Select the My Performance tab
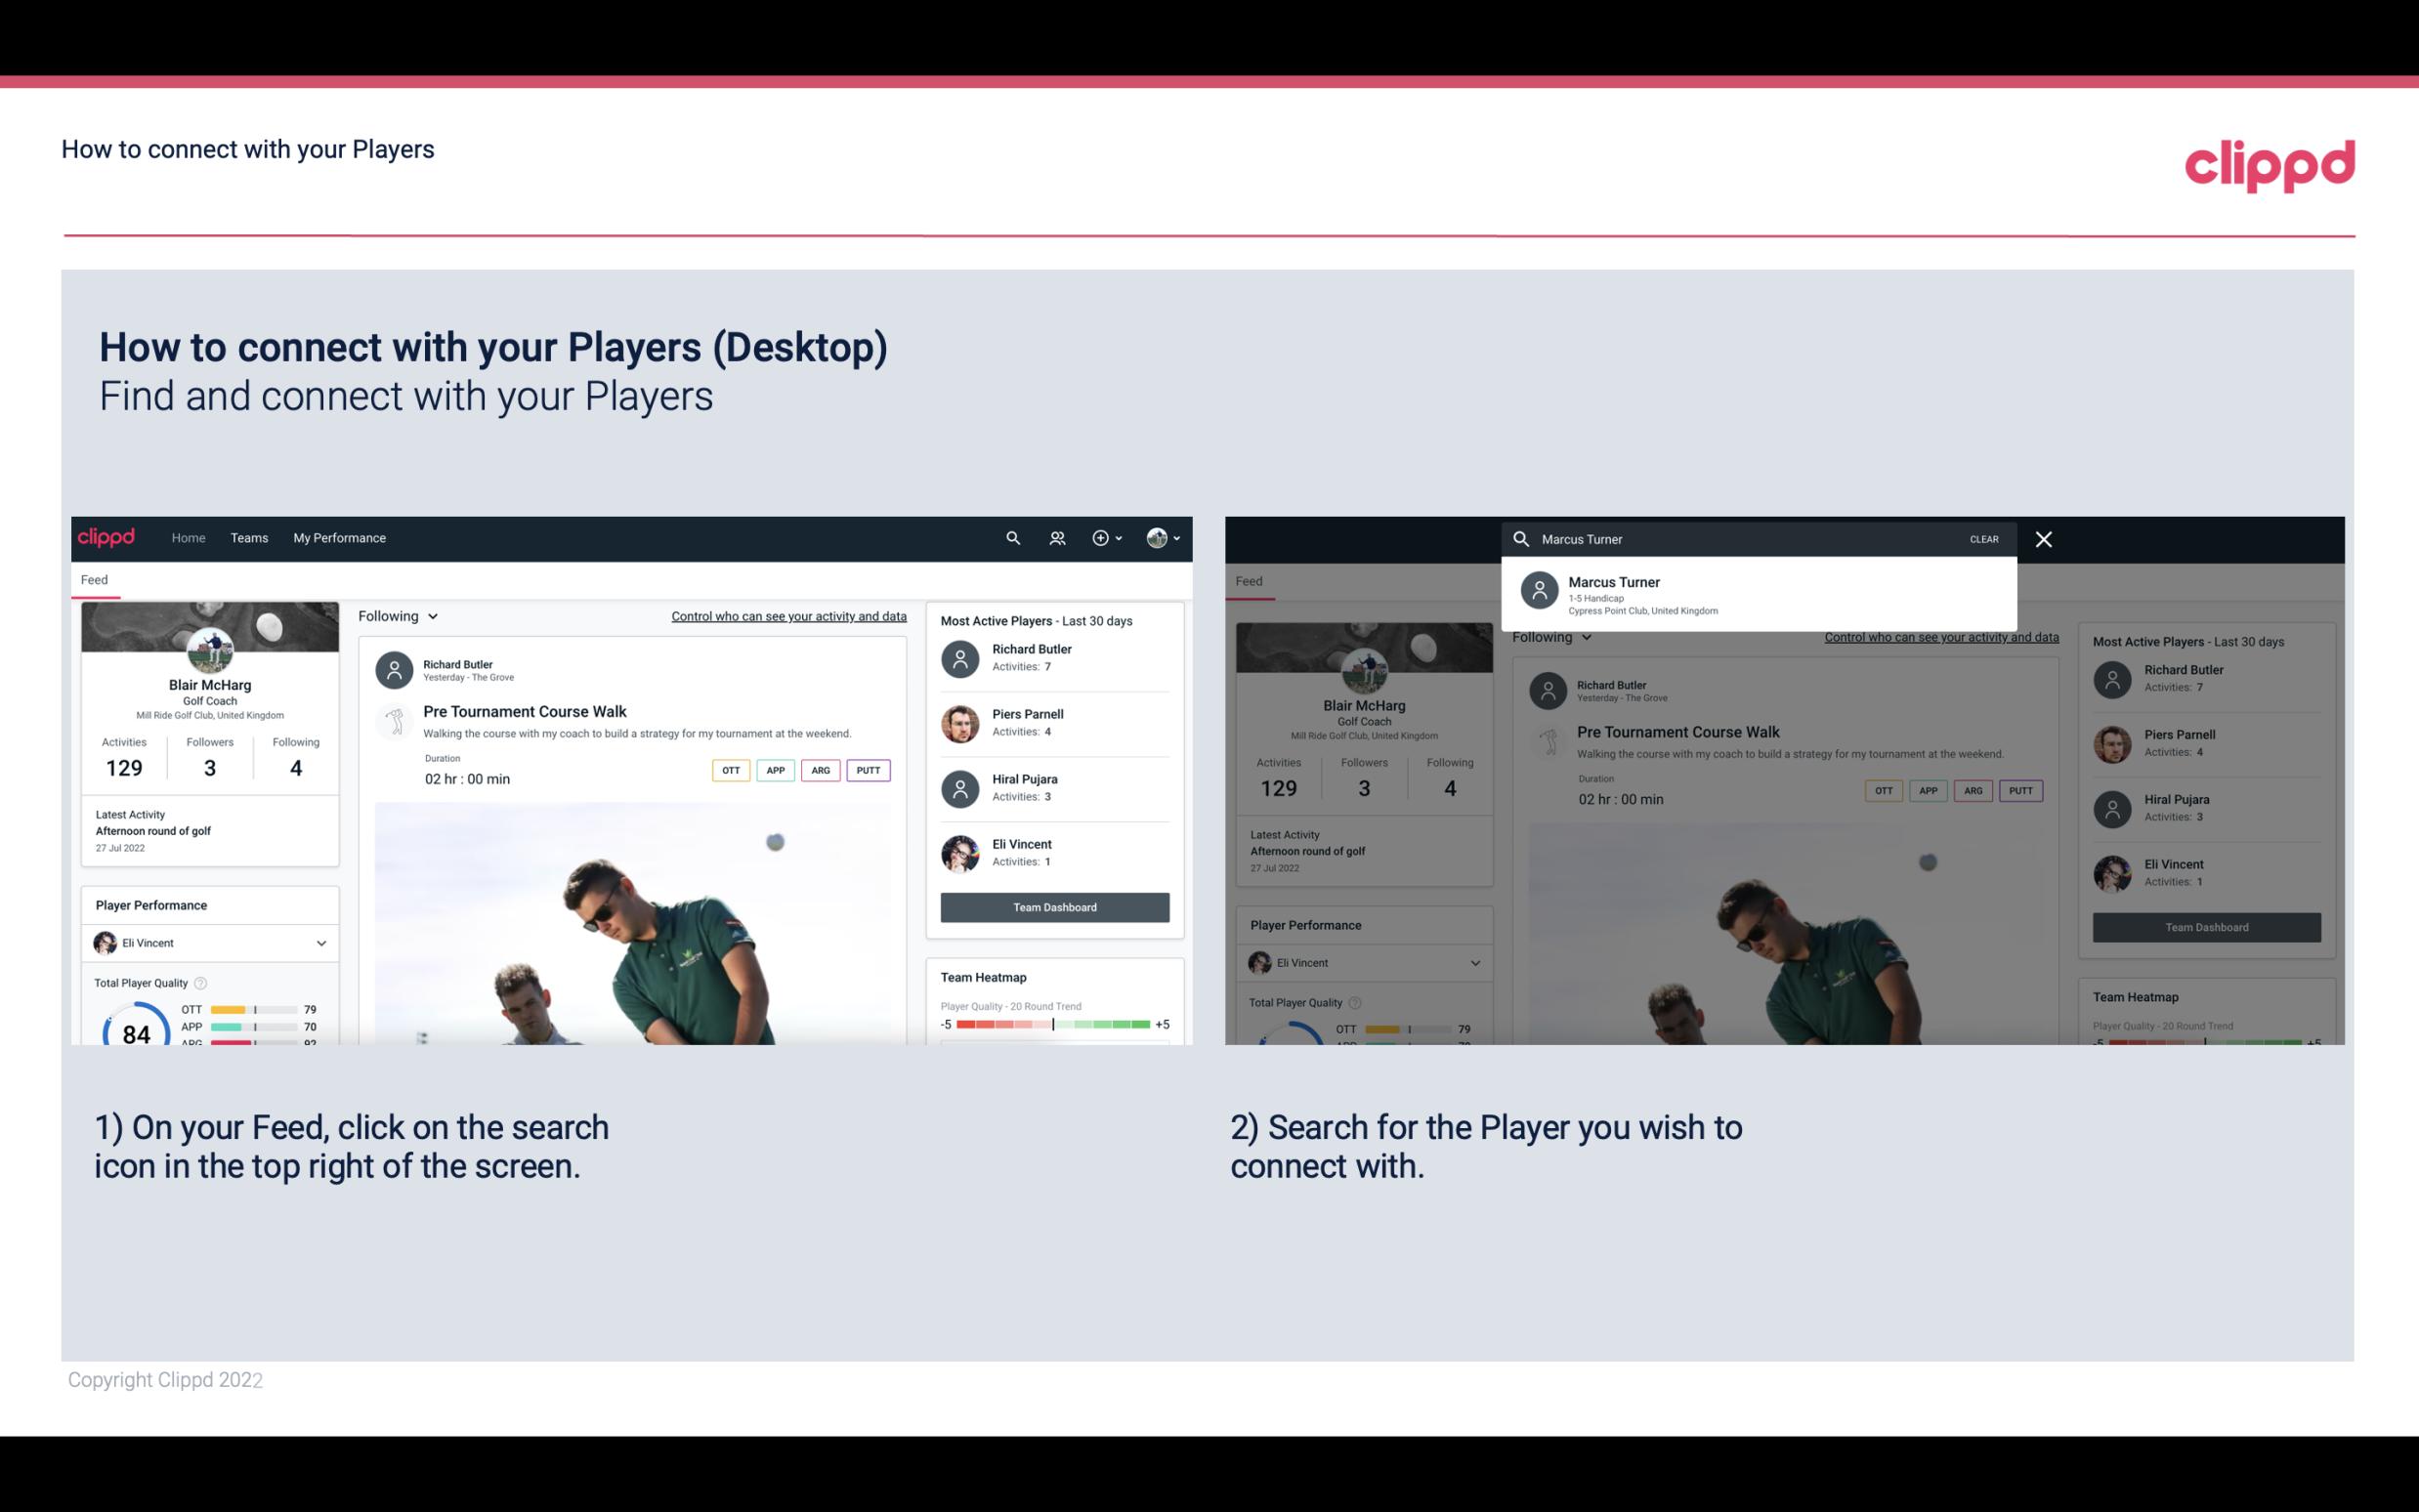Viewport: 2419px width, 1512px height. coord(338,538)
